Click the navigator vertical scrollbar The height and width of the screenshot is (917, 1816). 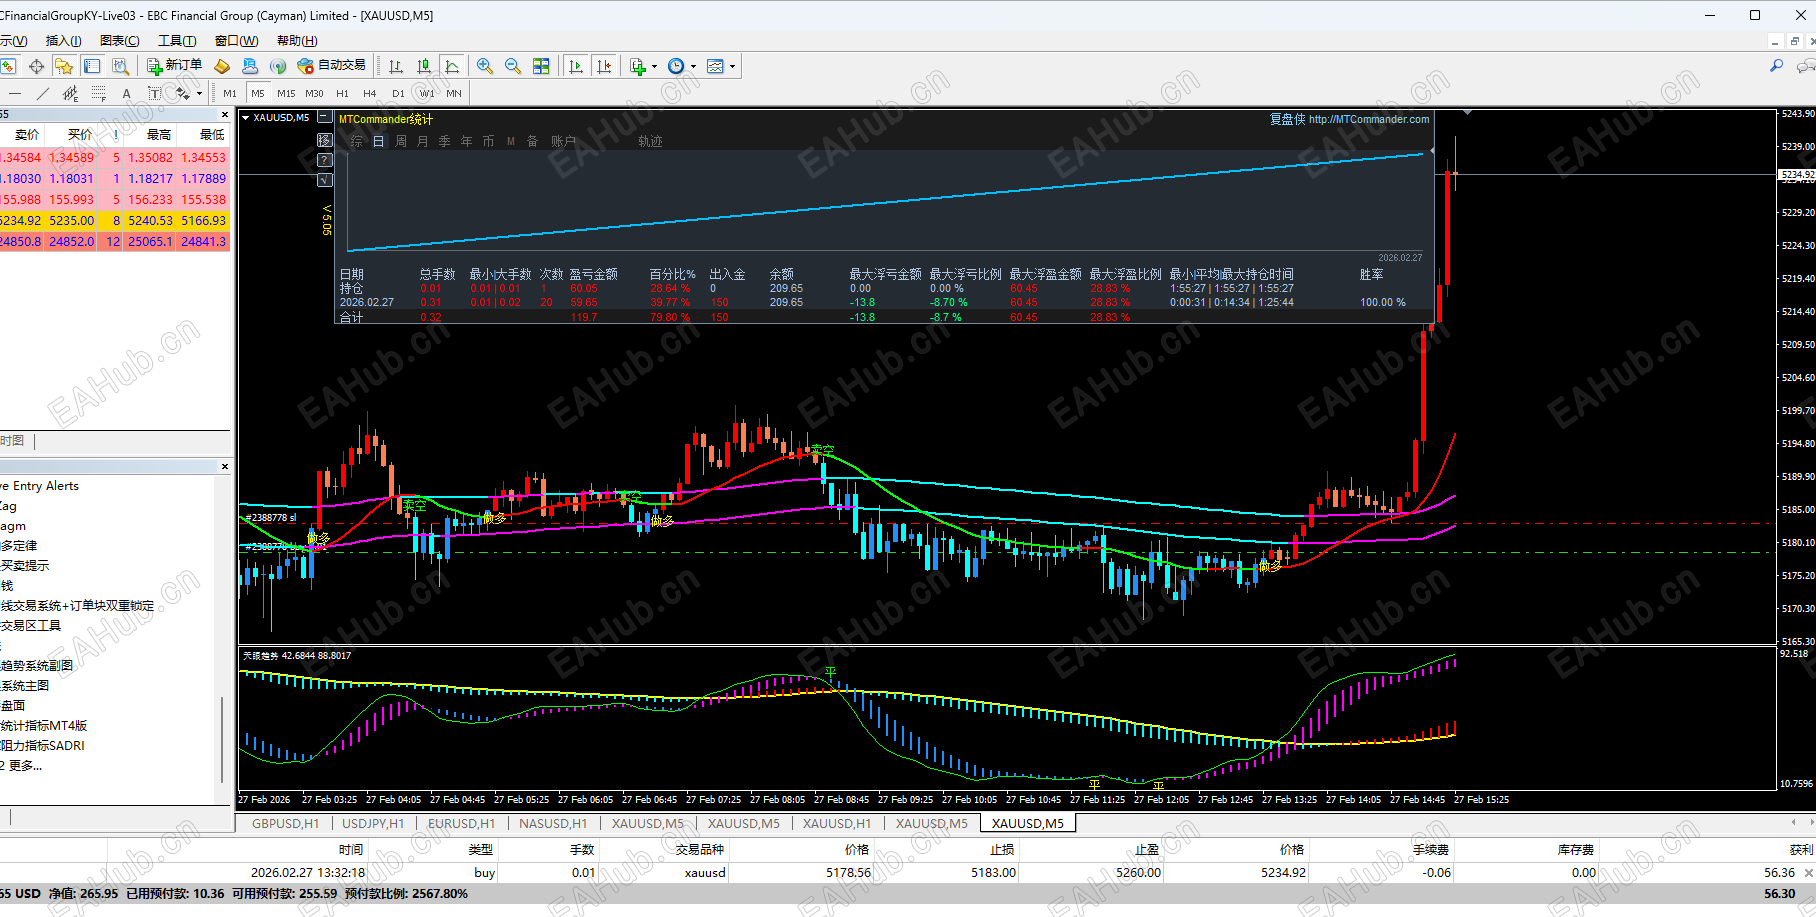(222, 740)
